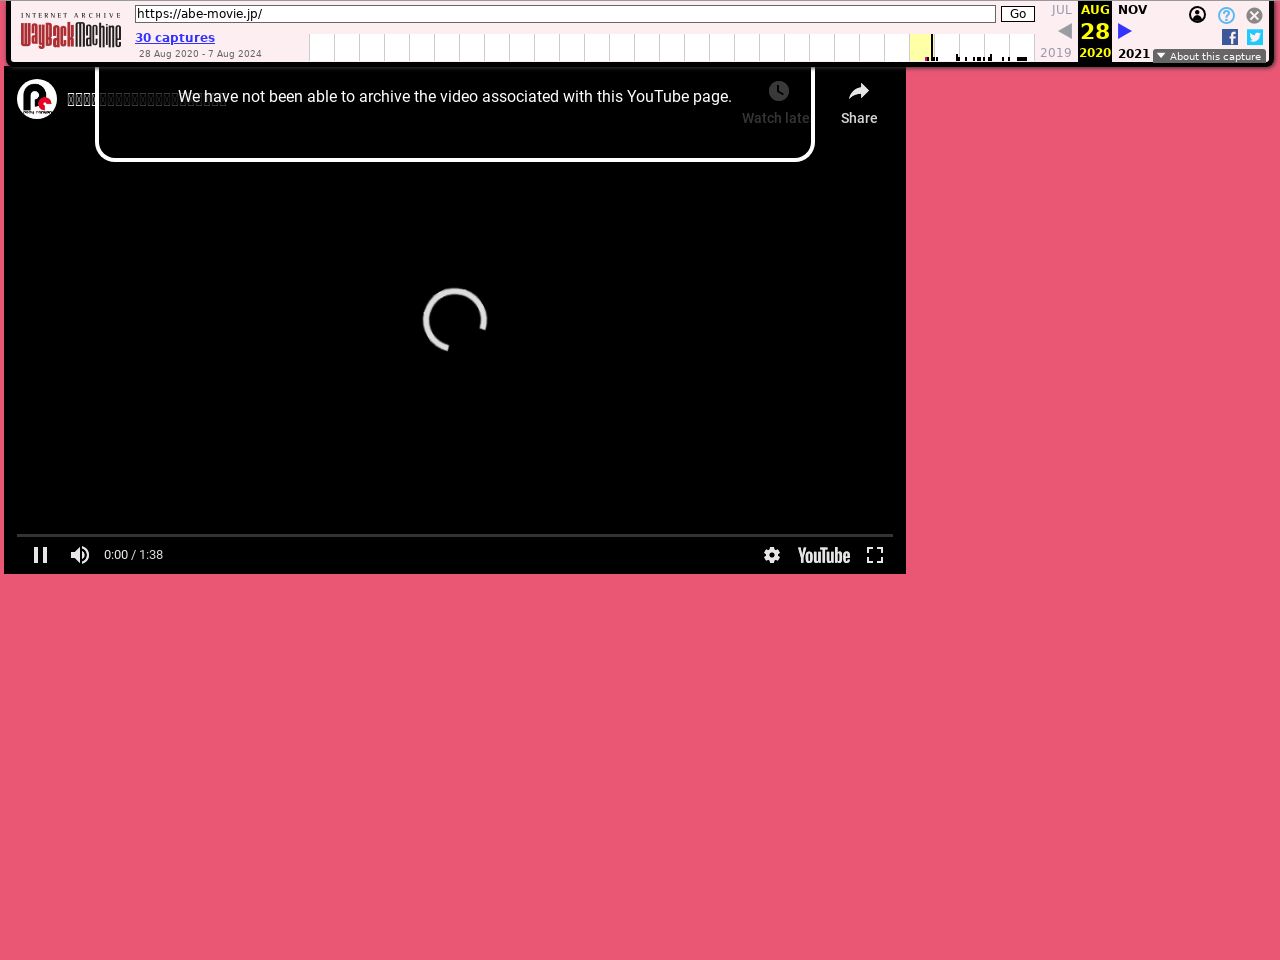Share capture on Facebook
The height and width of the screenshot is (960, 1280).
click(x=1230, y=37)
